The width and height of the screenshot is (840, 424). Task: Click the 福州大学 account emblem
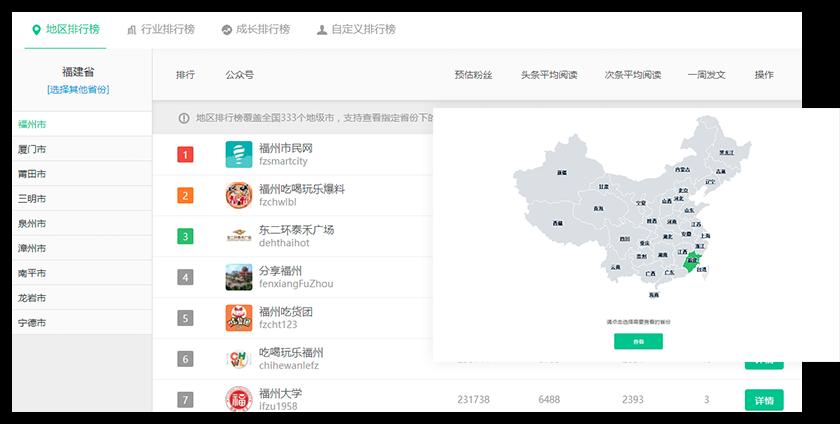(x=239, y=399)
